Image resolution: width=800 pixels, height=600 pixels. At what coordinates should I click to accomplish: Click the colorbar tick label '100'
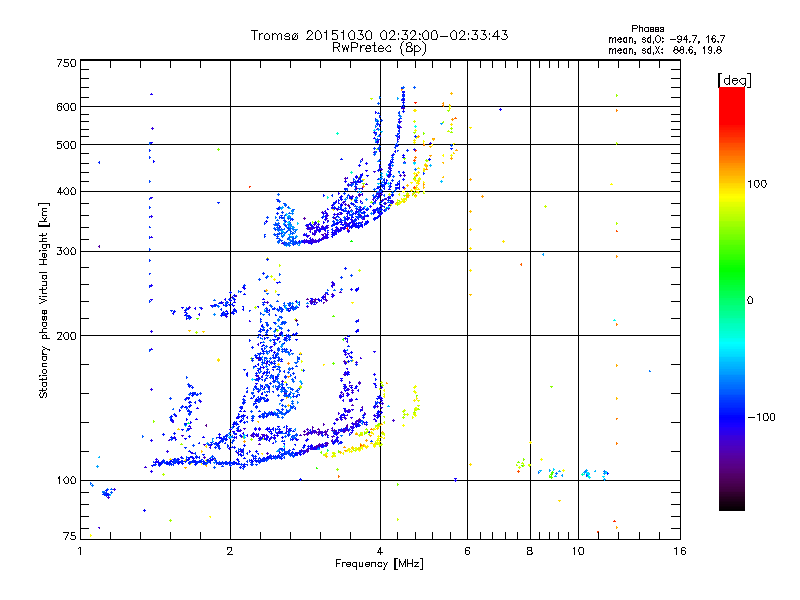click(757, 184)
